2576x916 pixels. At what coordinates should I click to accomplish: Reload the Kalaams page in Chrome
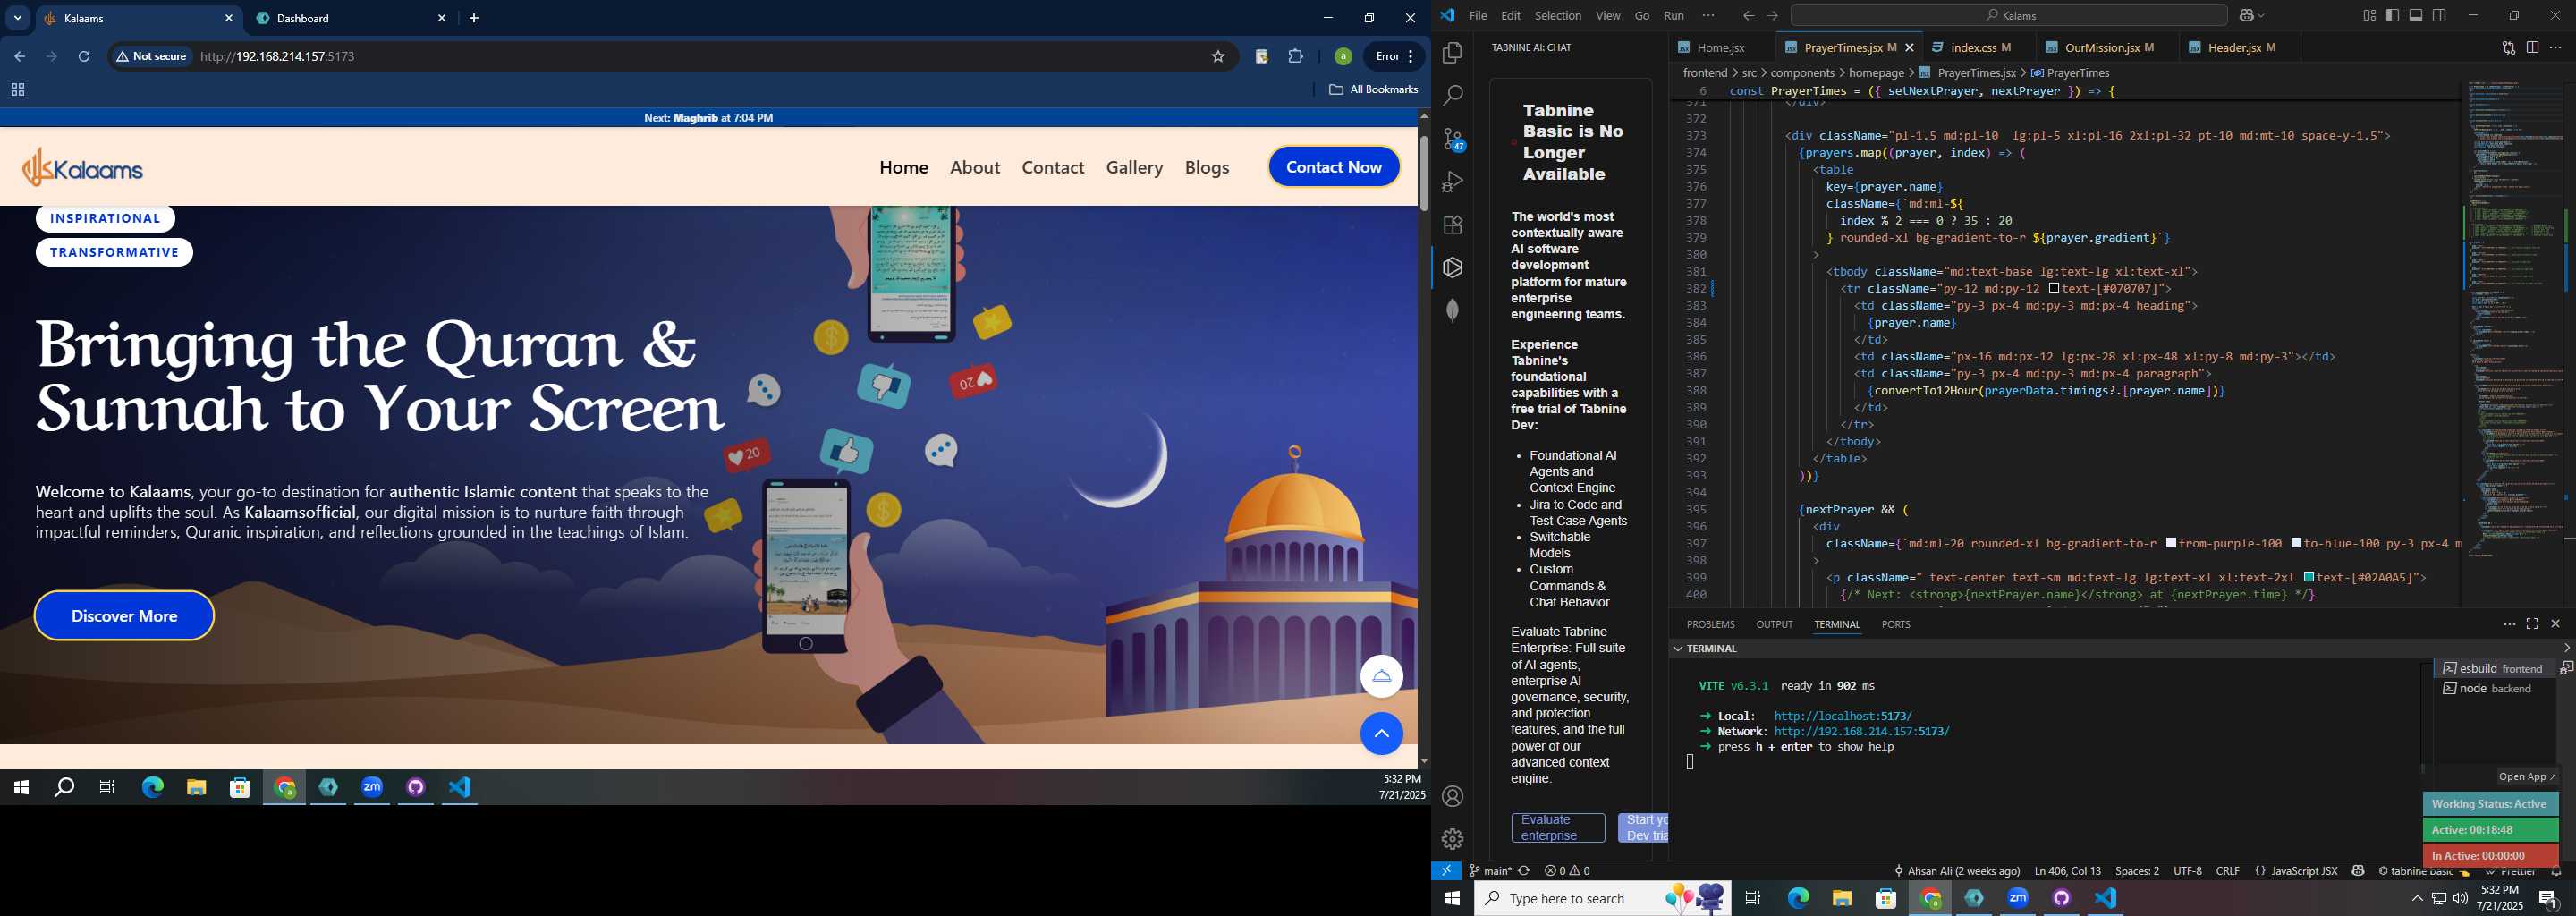[85, 57]
